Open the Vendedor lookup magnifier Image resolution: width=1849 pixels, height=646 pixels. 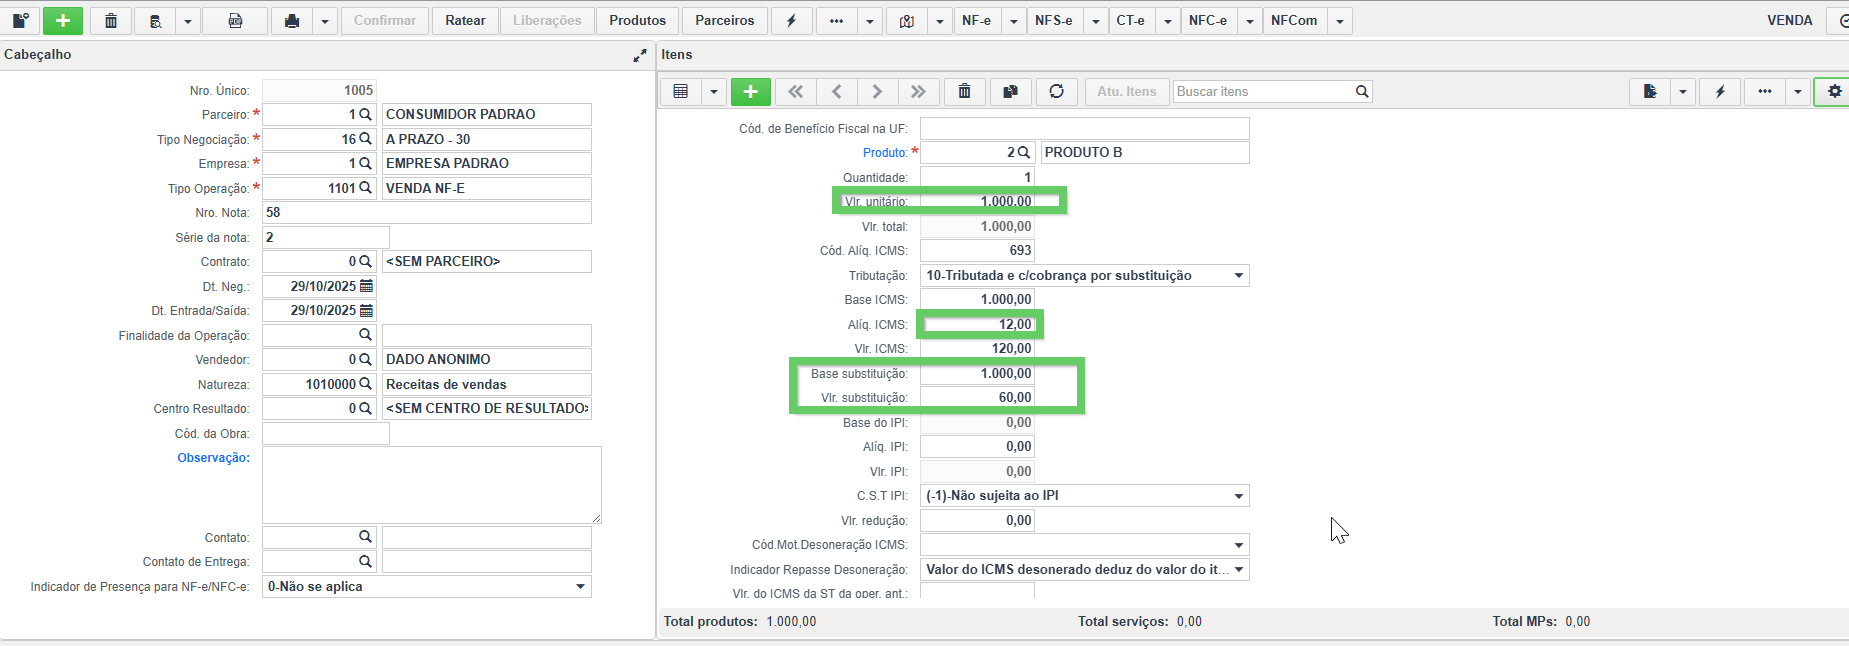[x=365, y=359]
